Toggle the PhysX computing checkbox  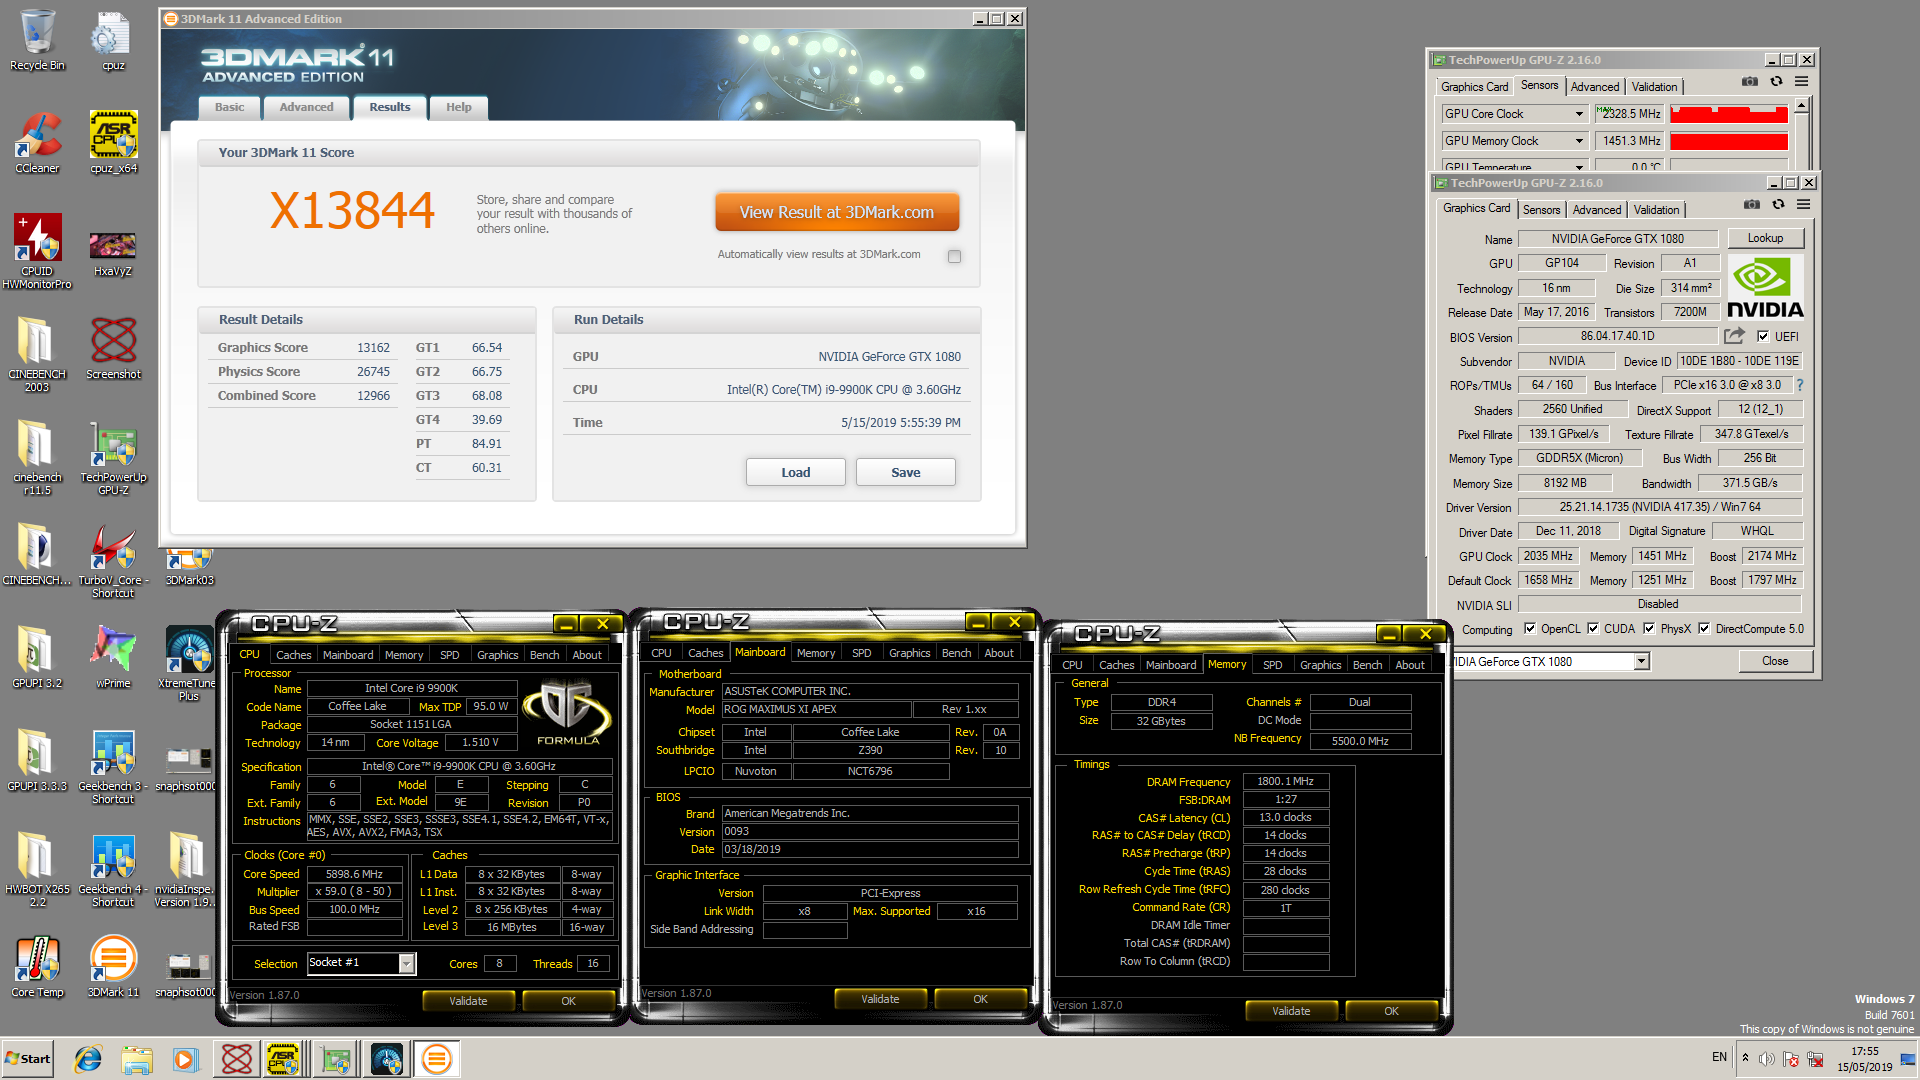click(x=1649, y=629)
